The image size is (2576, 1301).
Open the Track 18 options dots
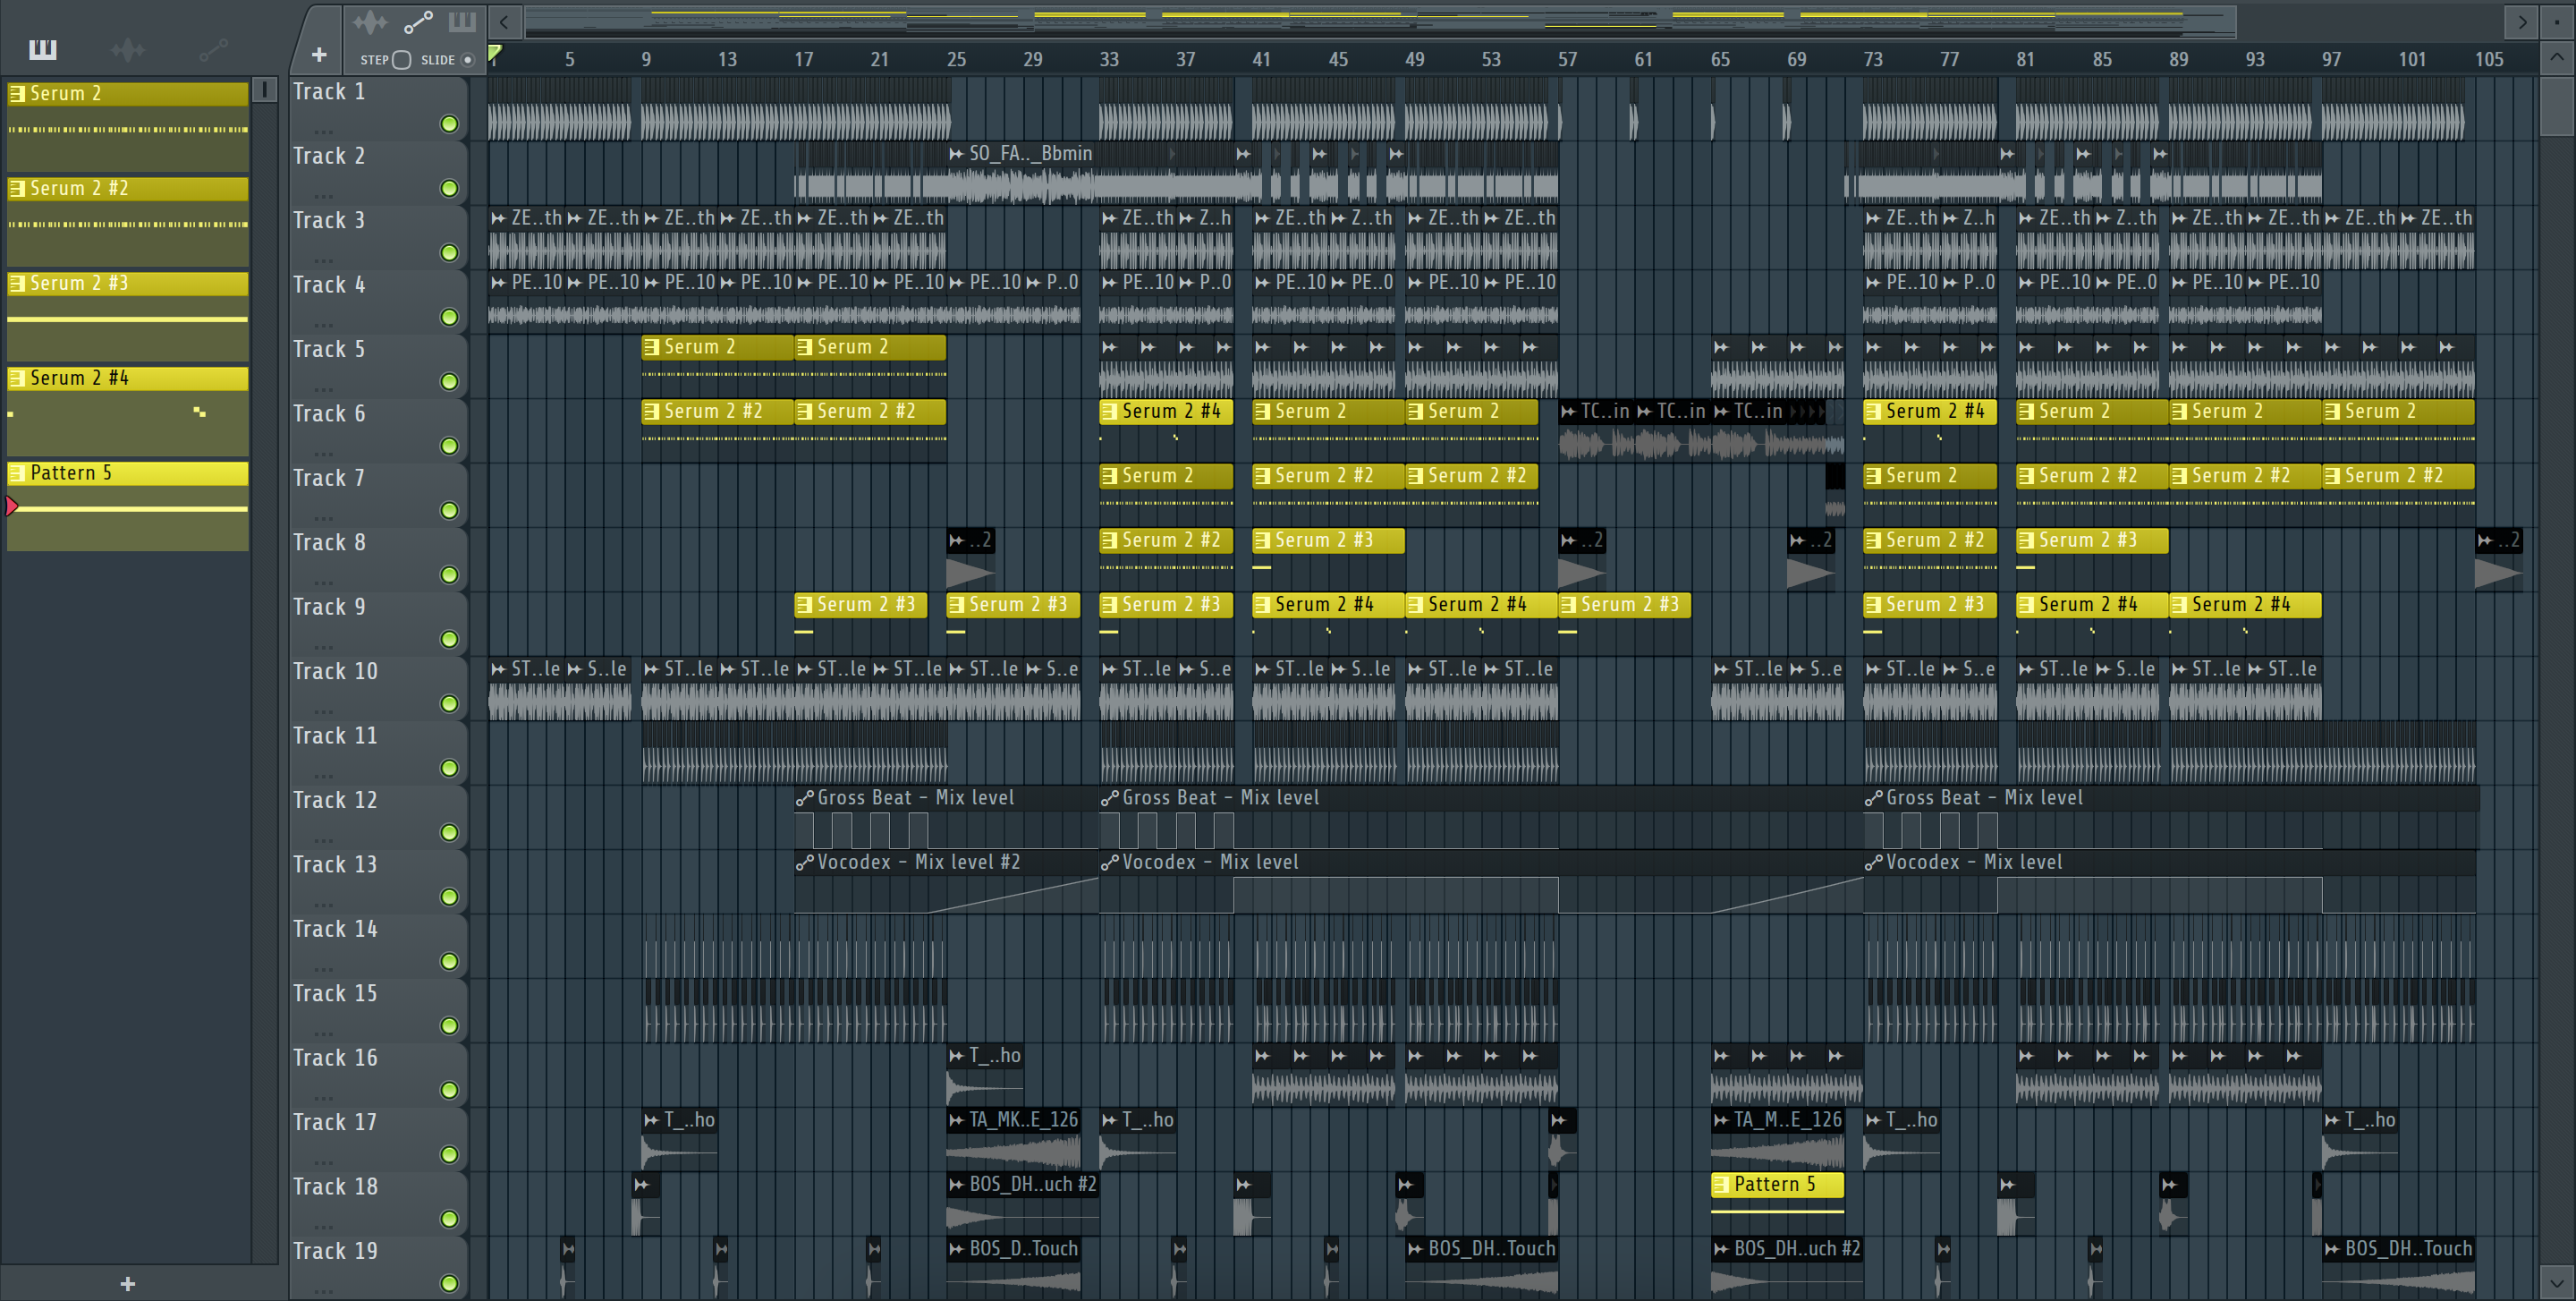[x=323, y=1226]
